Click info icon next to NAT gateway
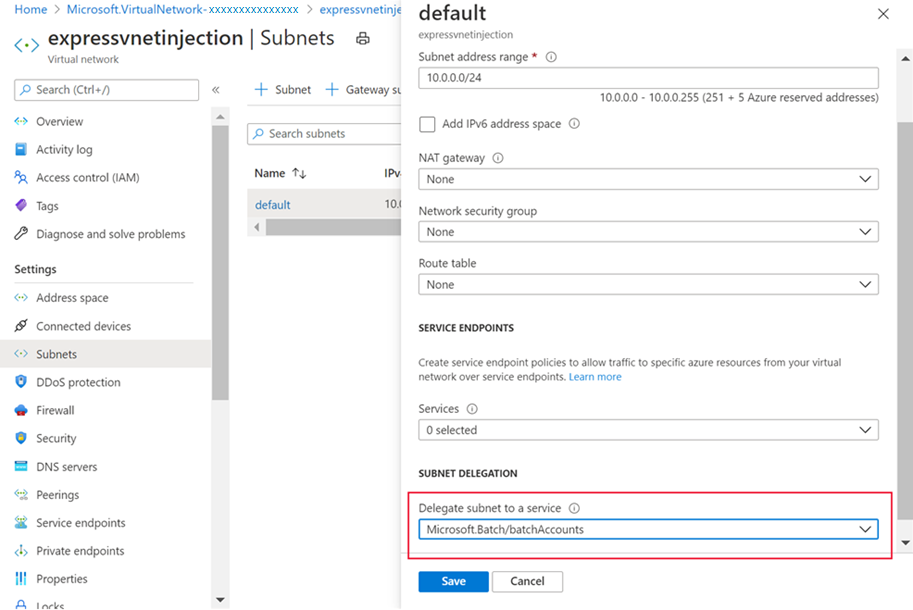The height and width of the screenshot is (610, 913). pos(498,158)
